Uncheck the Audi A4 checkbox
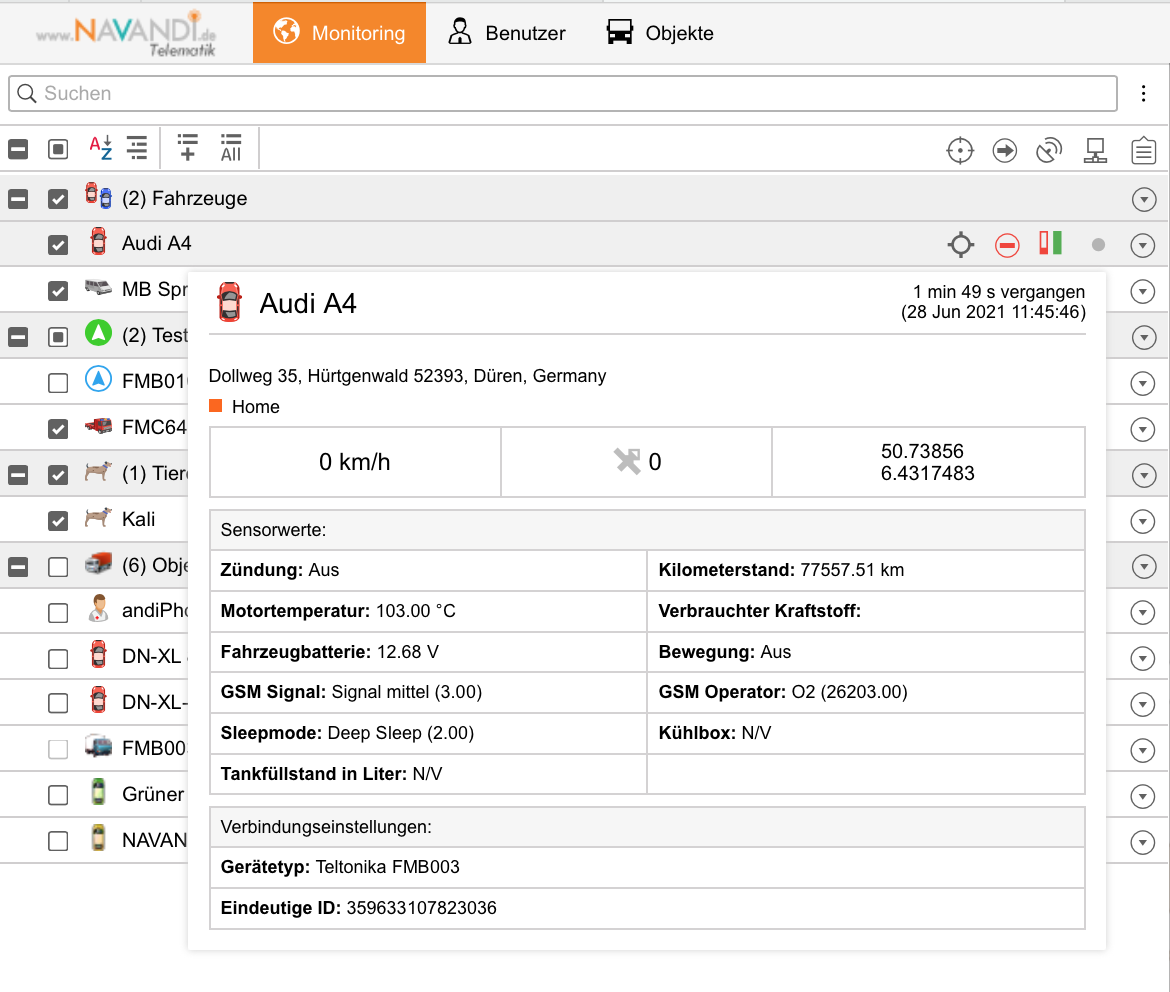1170x992 pixels. pos(58,244)
